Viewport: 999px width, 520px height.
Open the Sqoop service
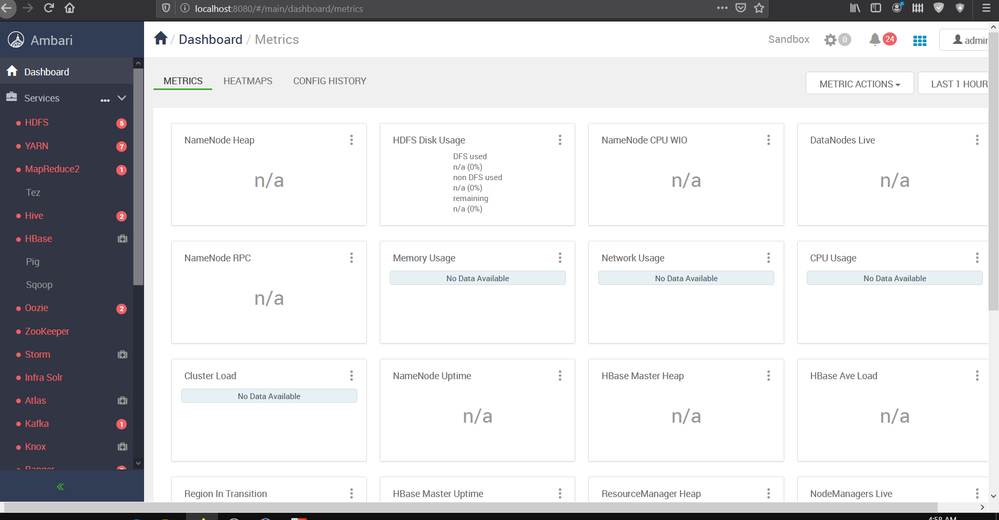coord(39,285)
